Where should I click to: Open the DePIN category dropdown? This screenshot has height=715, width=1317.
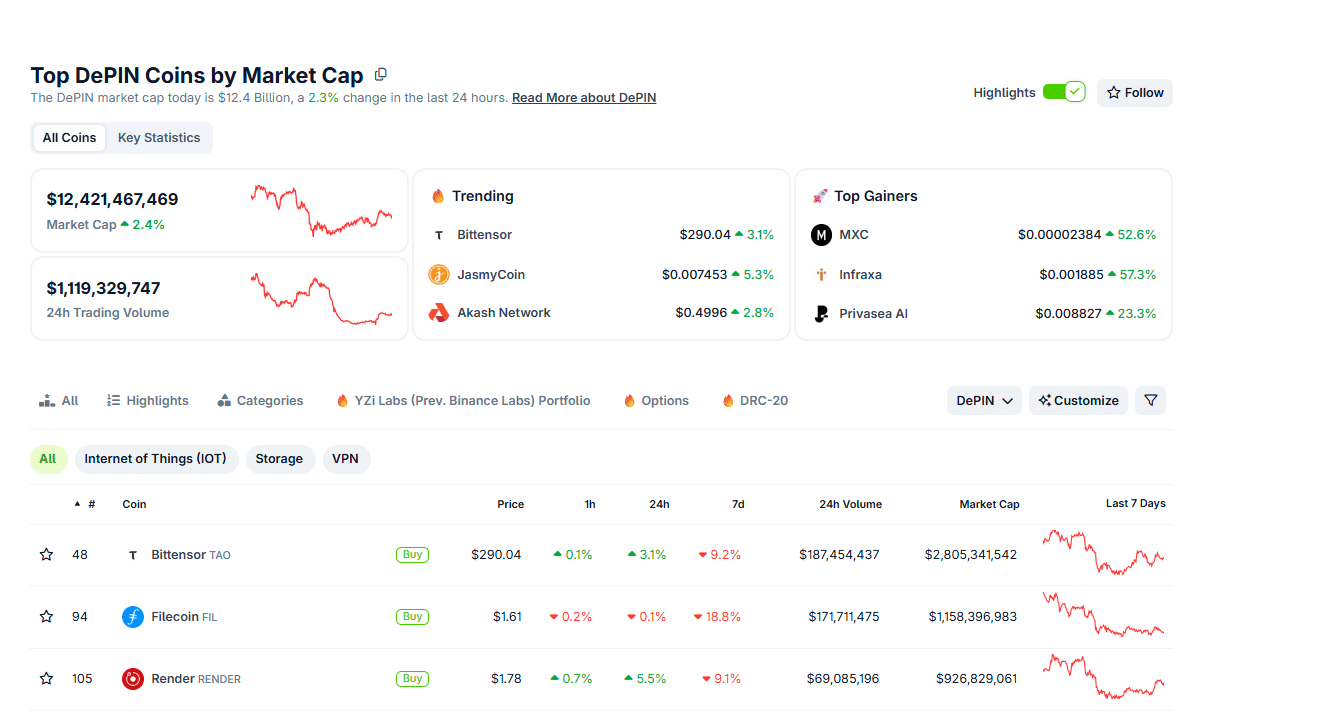pos(984,399)
